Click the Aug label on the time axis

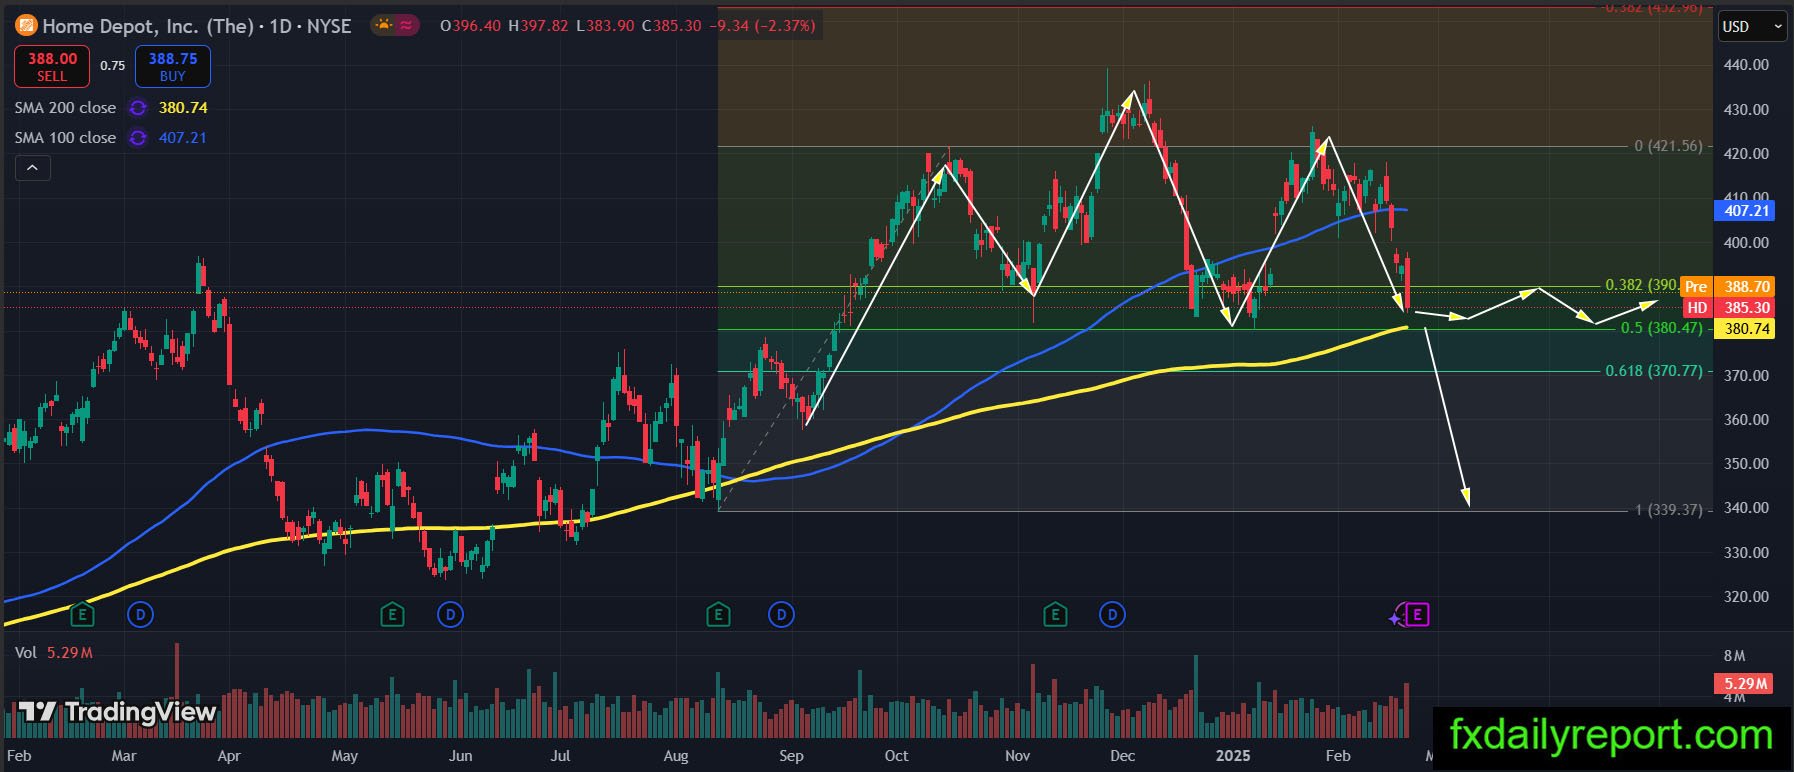pyautogui.click(x=676, y=756)
